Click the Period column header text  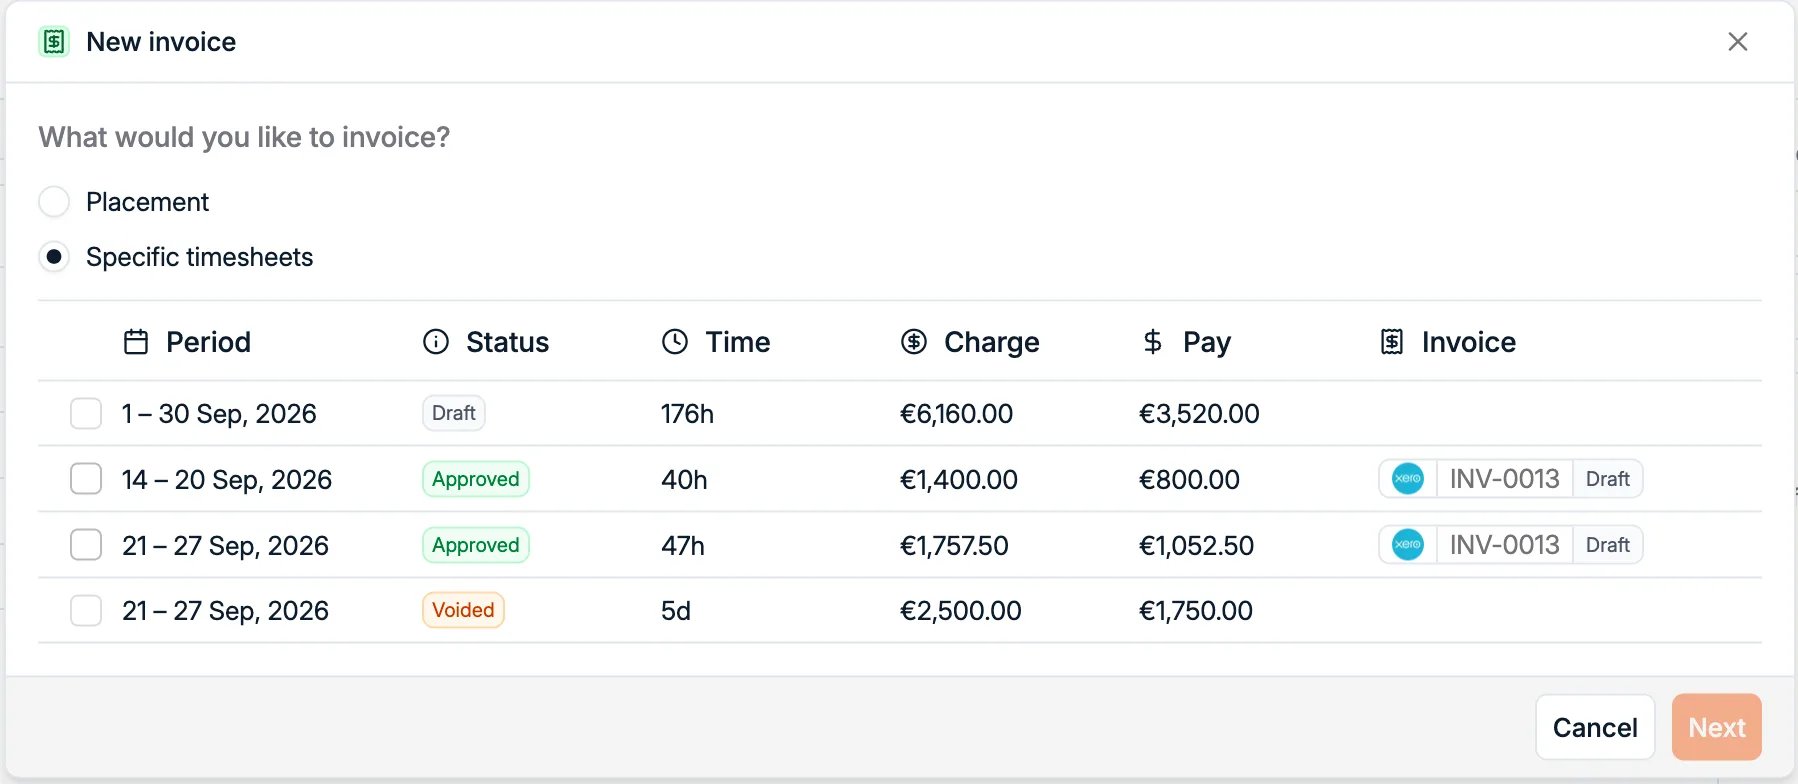point(208,342)
